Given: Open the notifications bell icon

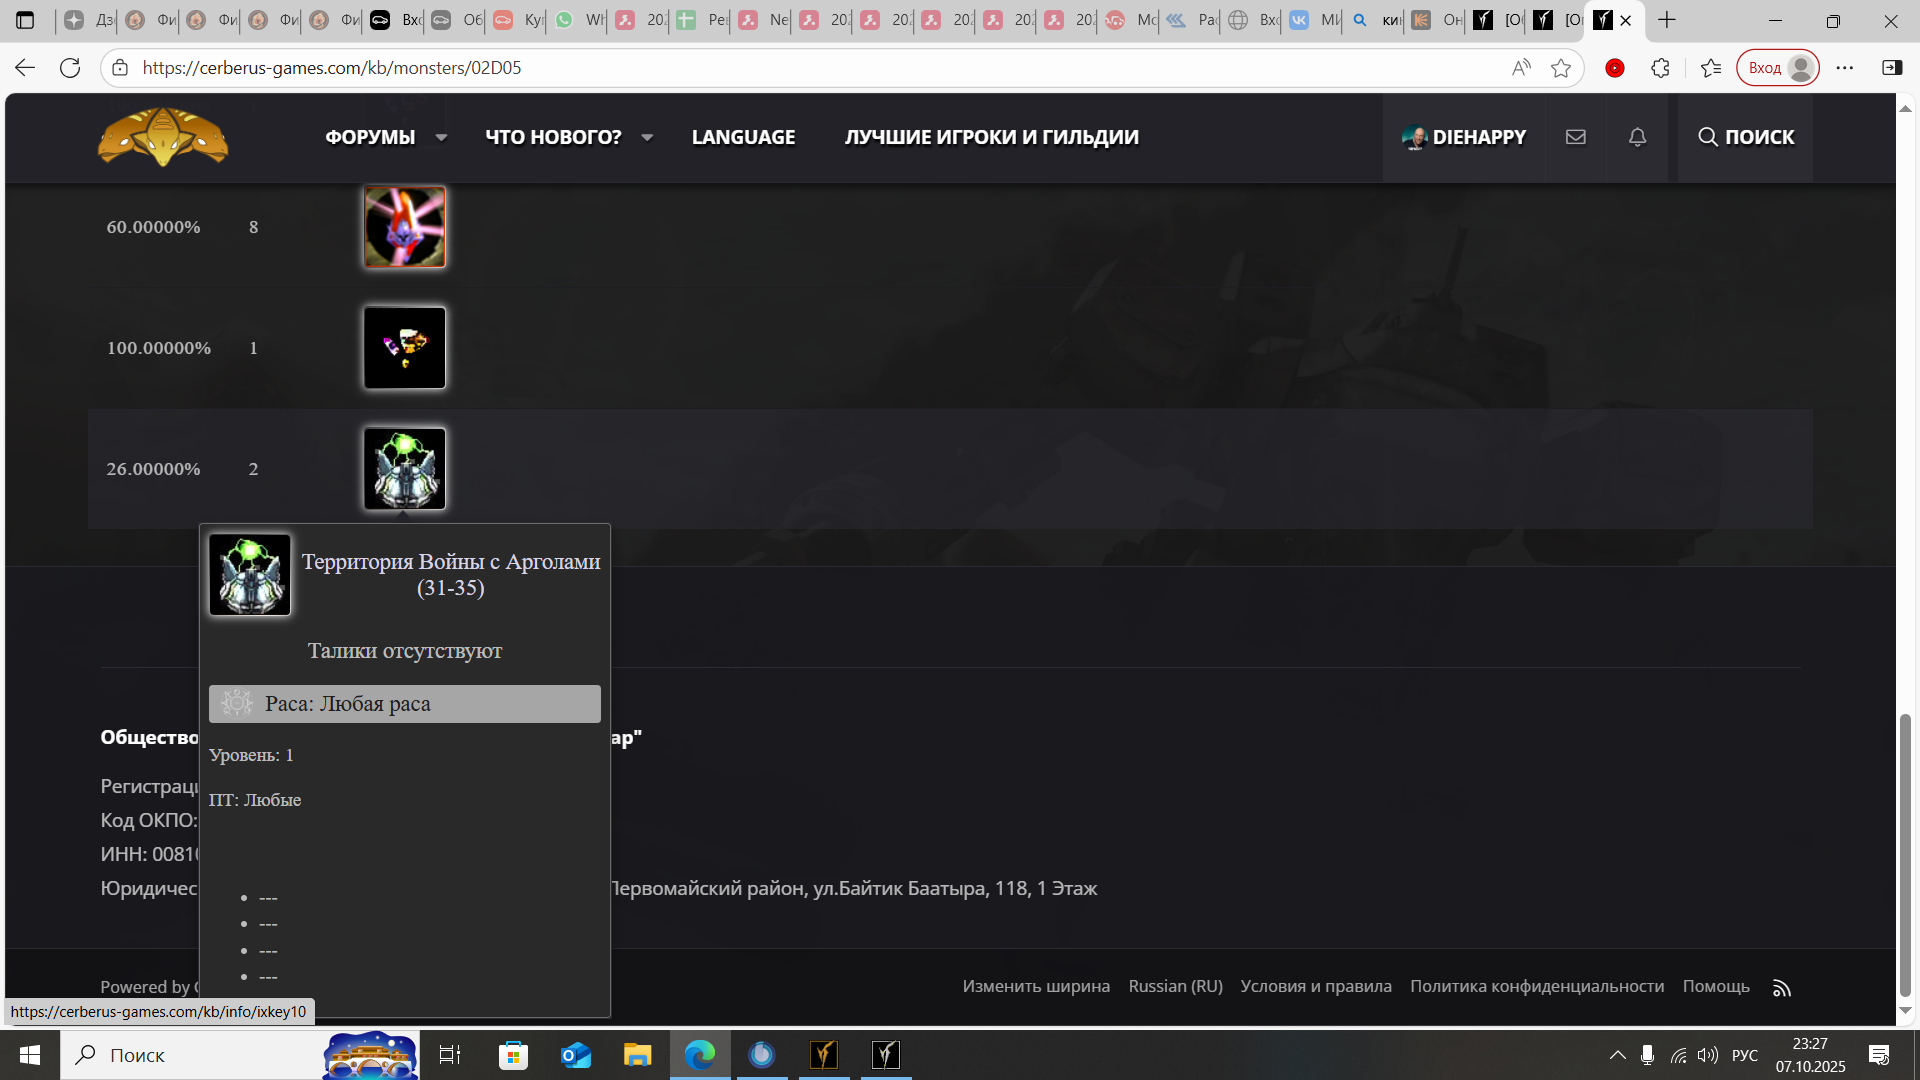Looking at the screenshot, I should click(1637, 137).
